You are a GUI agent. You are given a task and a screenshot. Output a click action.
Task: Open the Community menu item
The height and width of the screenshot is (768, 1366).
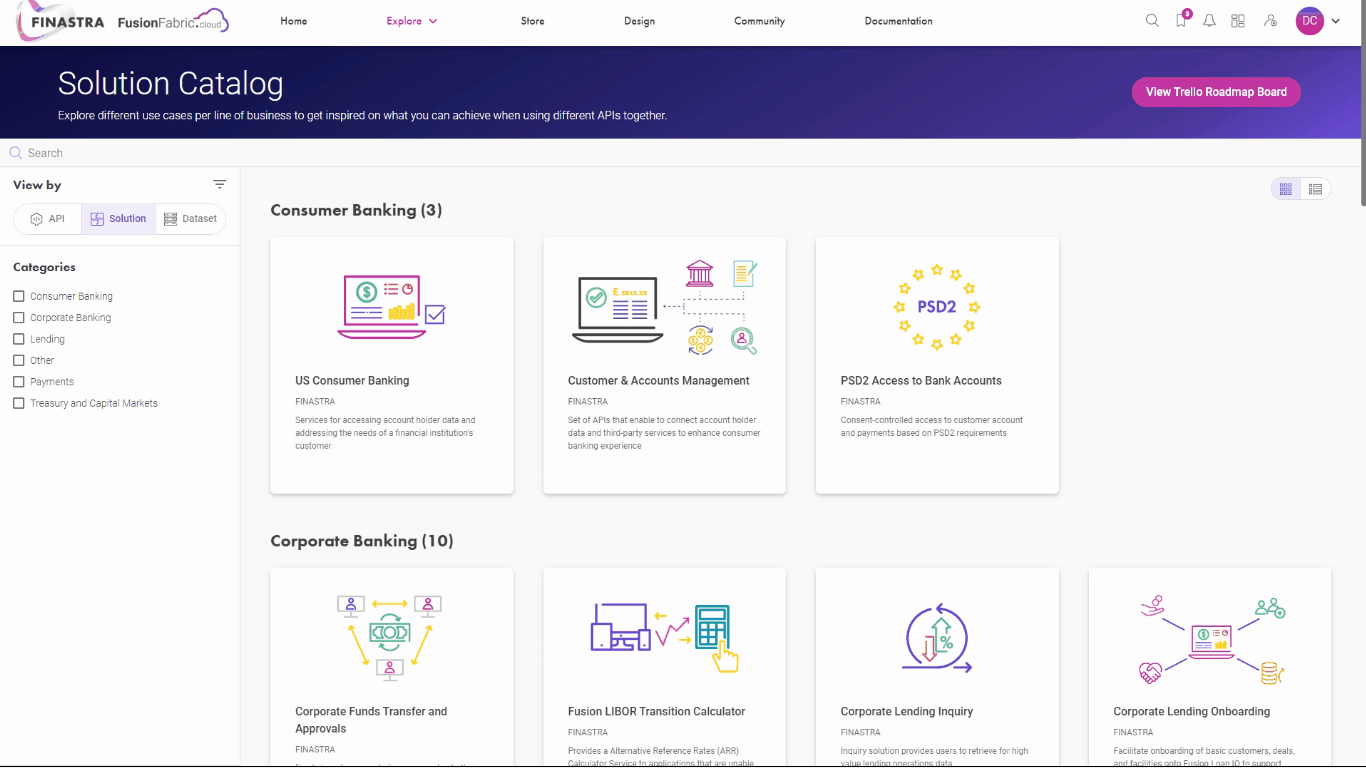point(760,21)
